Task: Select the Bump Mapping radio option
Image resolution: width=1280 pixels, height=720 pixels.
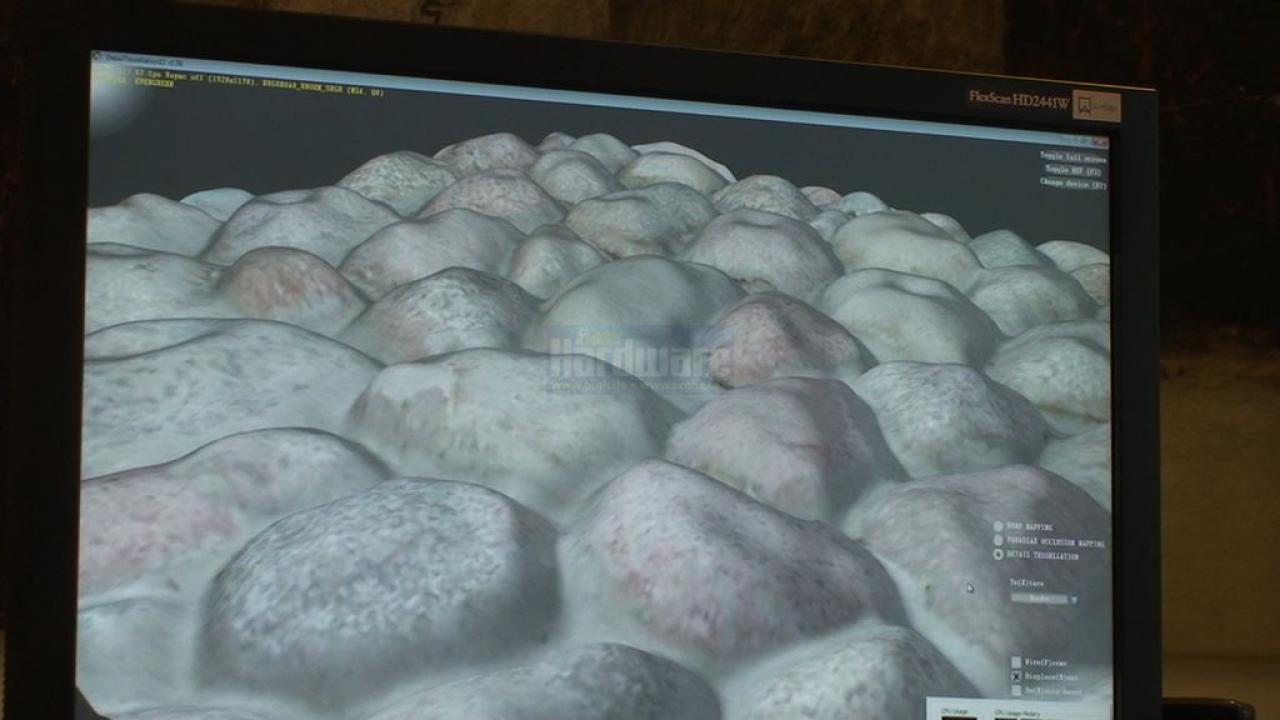Action: (998, 526)
